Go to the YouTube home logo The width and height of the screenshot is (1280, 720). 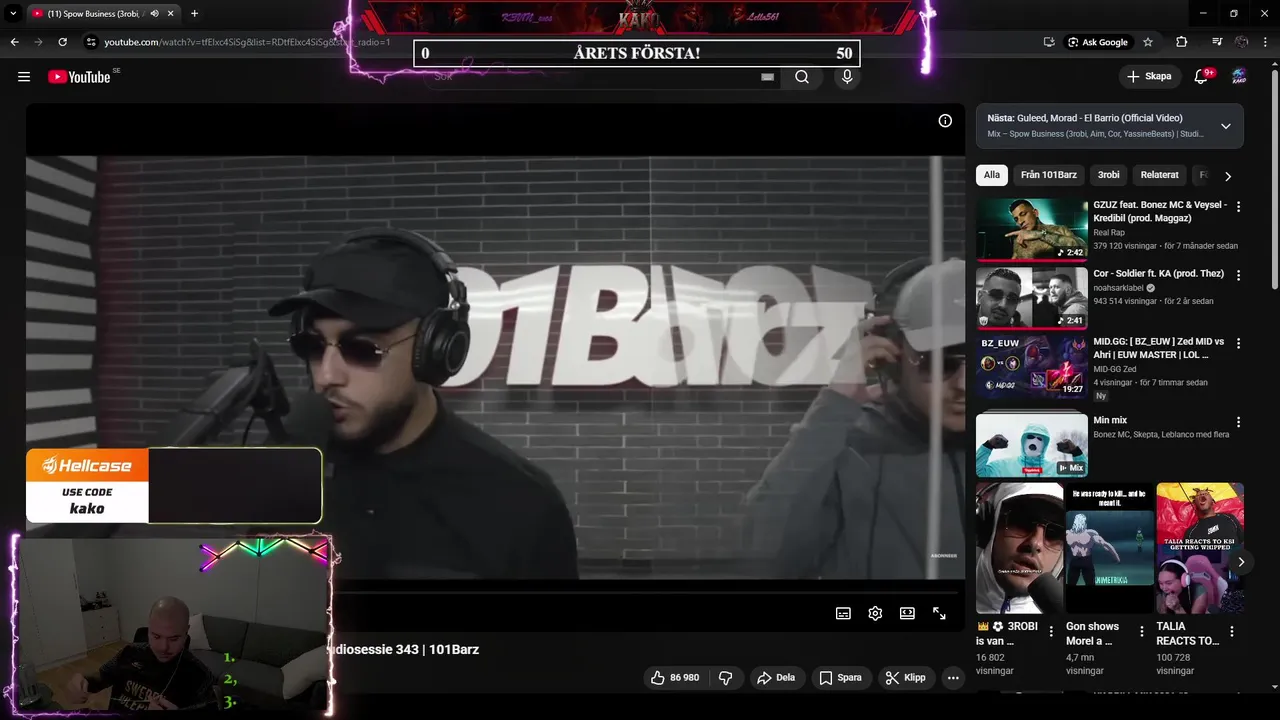[79, 77]
